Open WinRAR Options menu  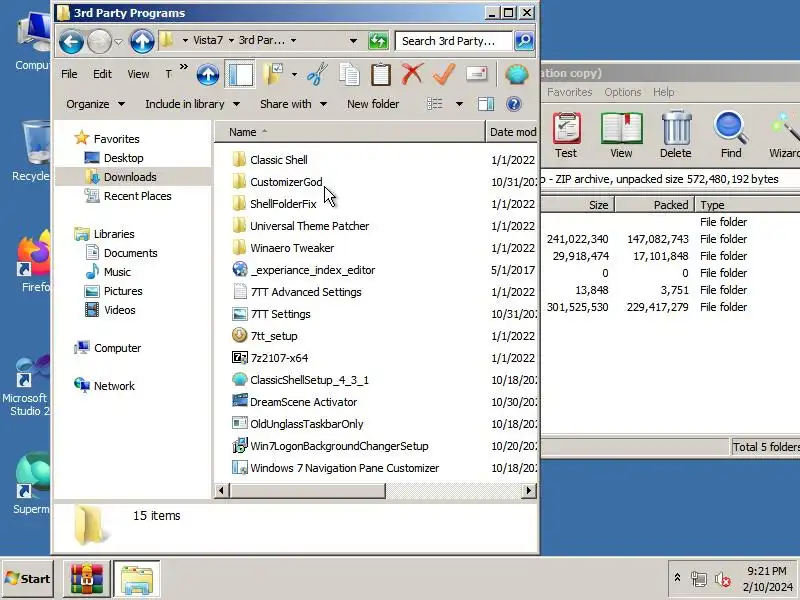click(x=622, y=92)
